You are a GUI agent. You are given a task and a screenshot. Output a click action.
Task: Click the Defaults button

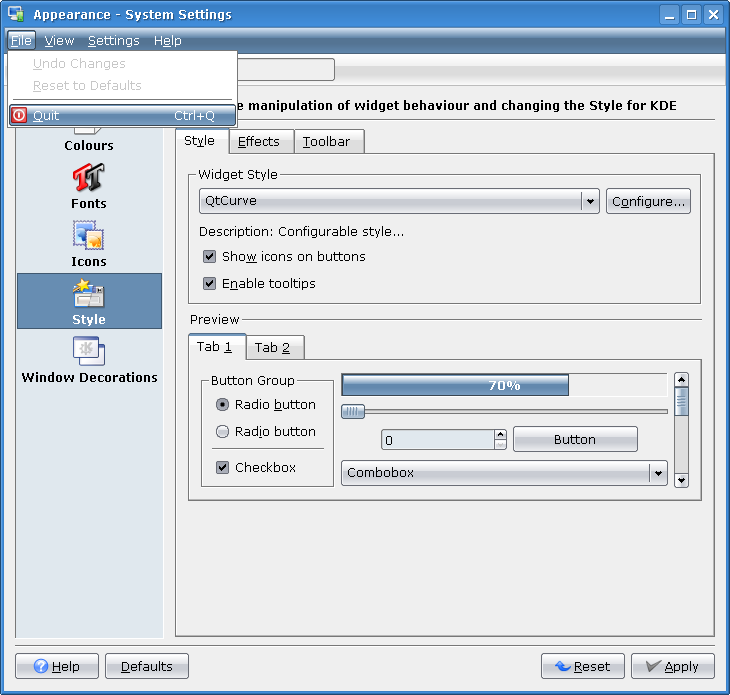click(x=147, y=666)
